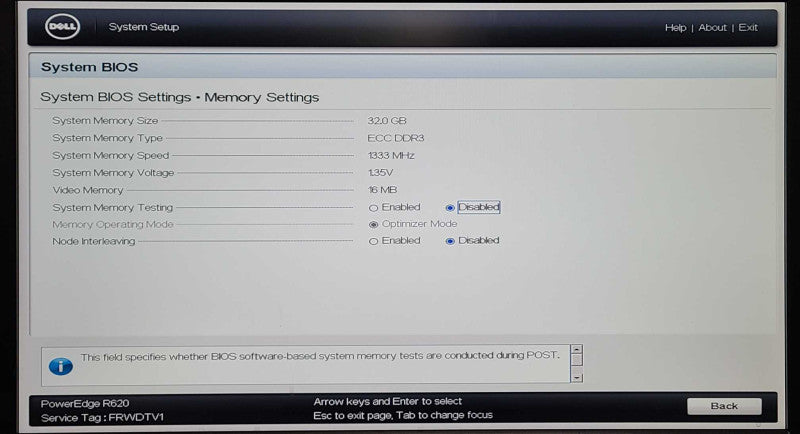Click the Dell logo icon
This screenshot has height=434, width=800.
[x=62, y=27]
